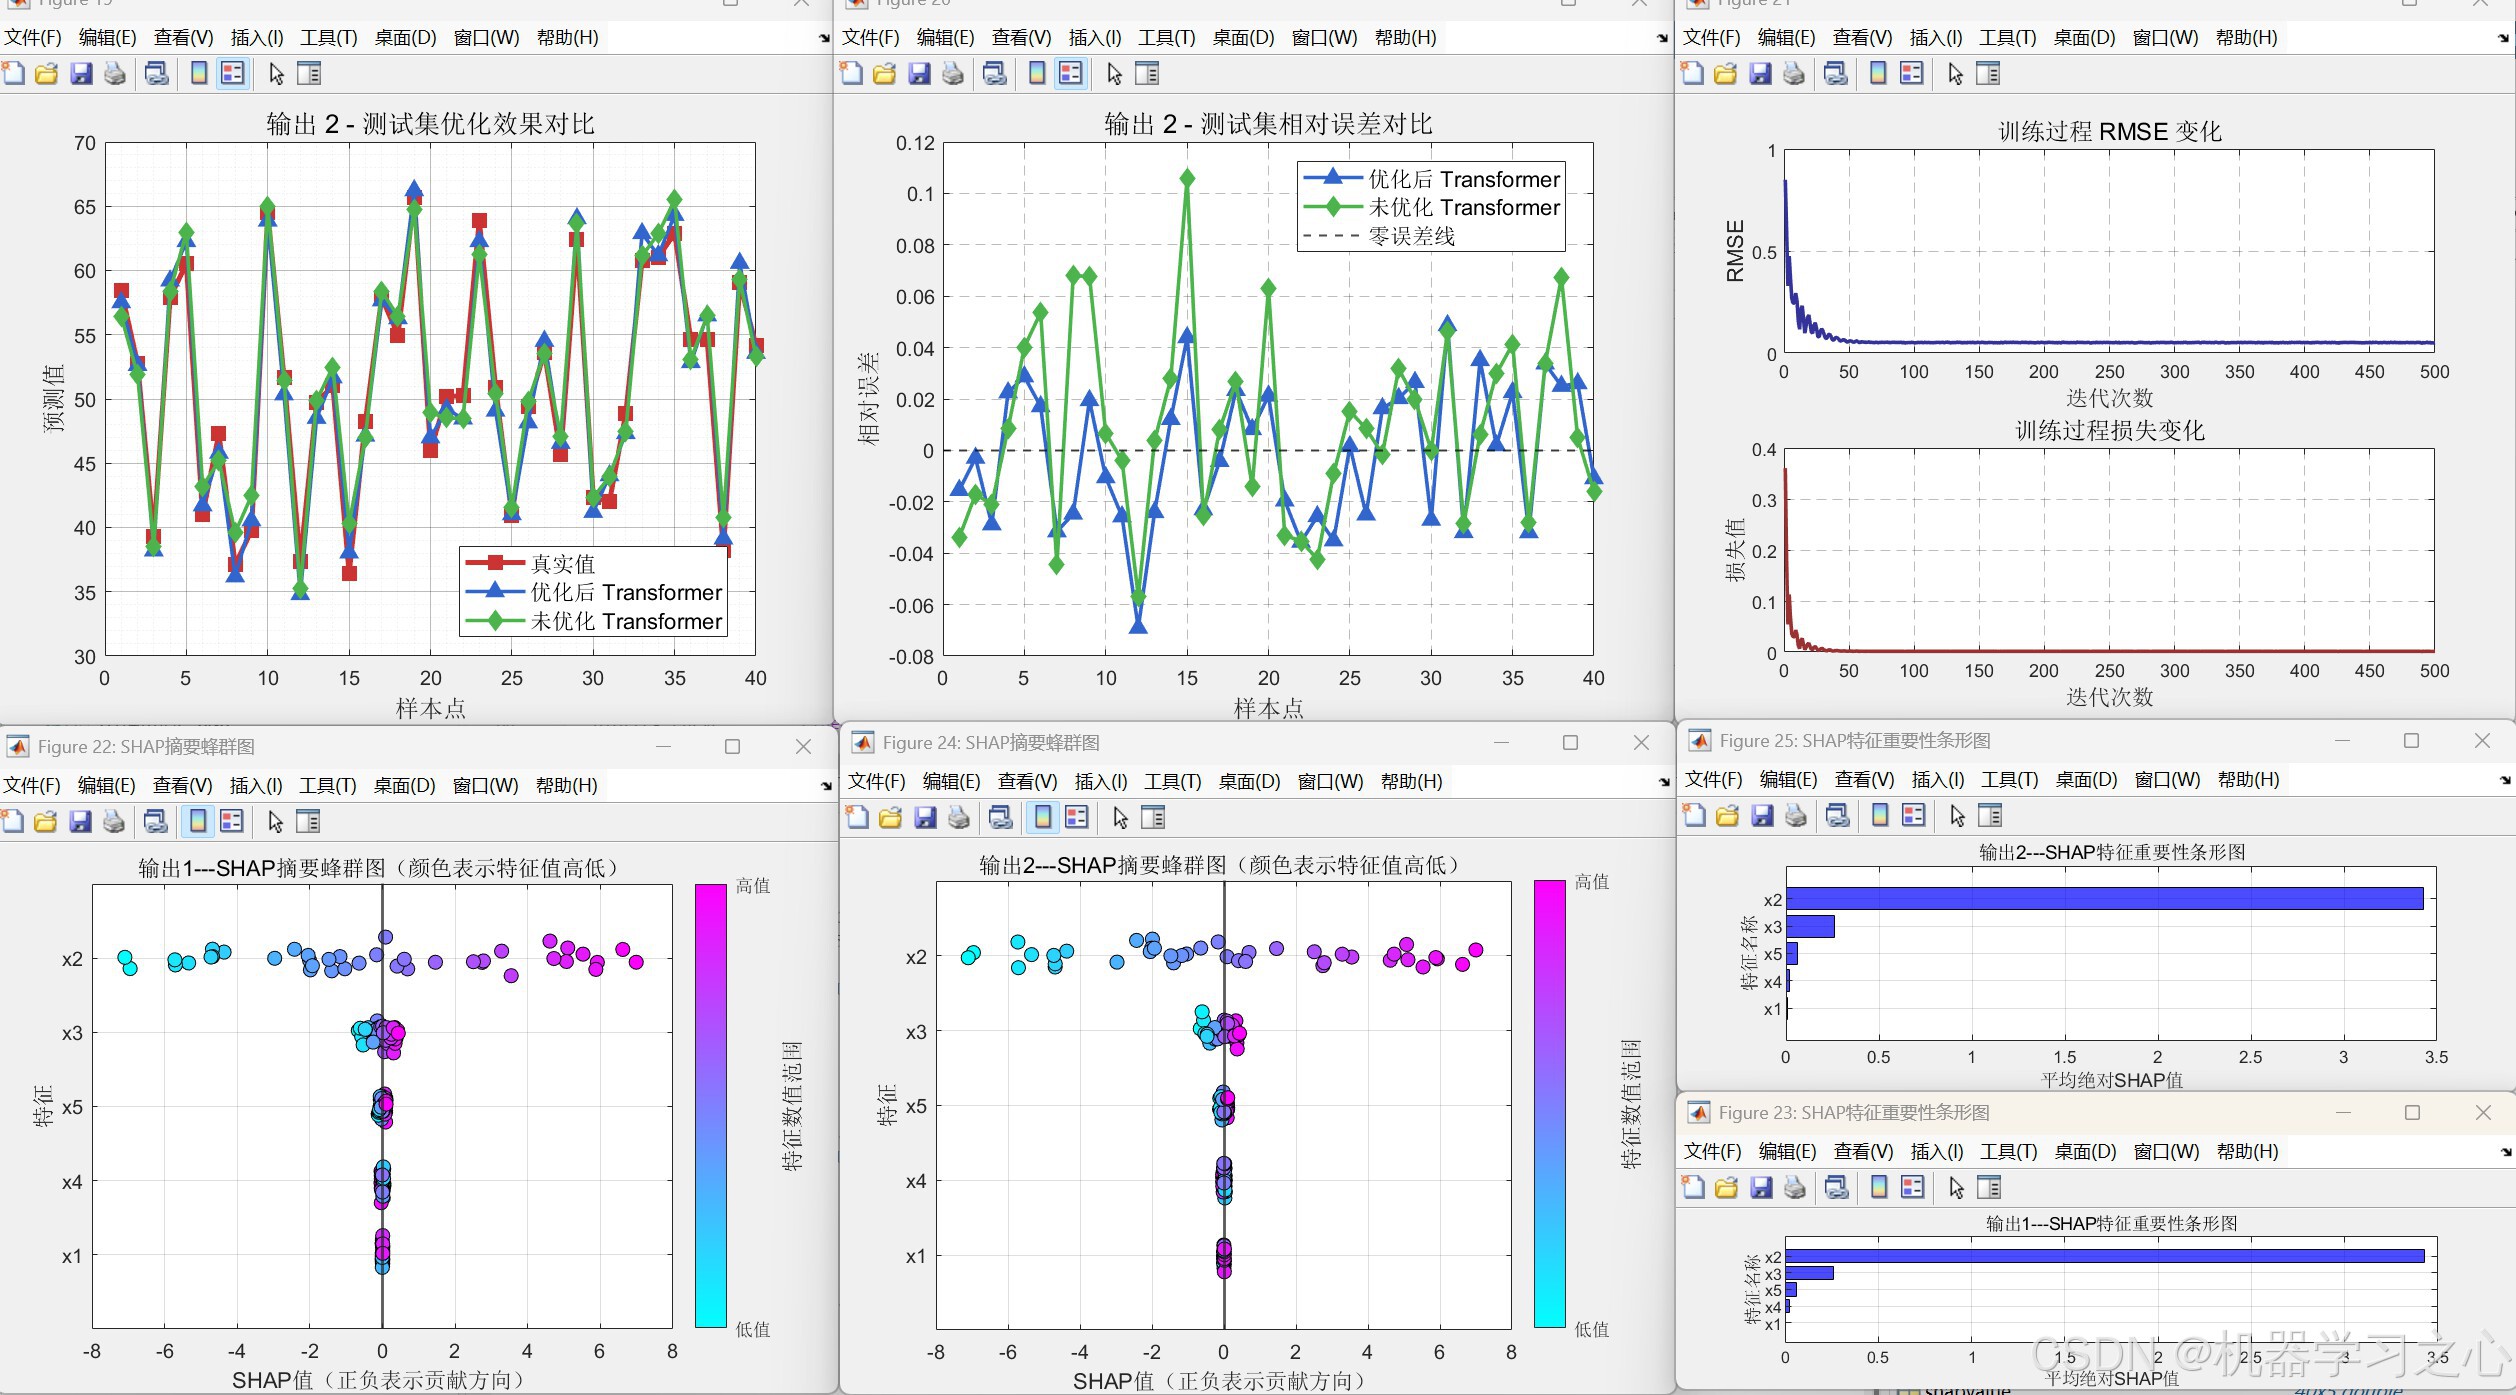Open Property Inspector in RMSE training figure
Image resolution: width=2516 pixels, height=1395 pixels.
click(1988, 74)
